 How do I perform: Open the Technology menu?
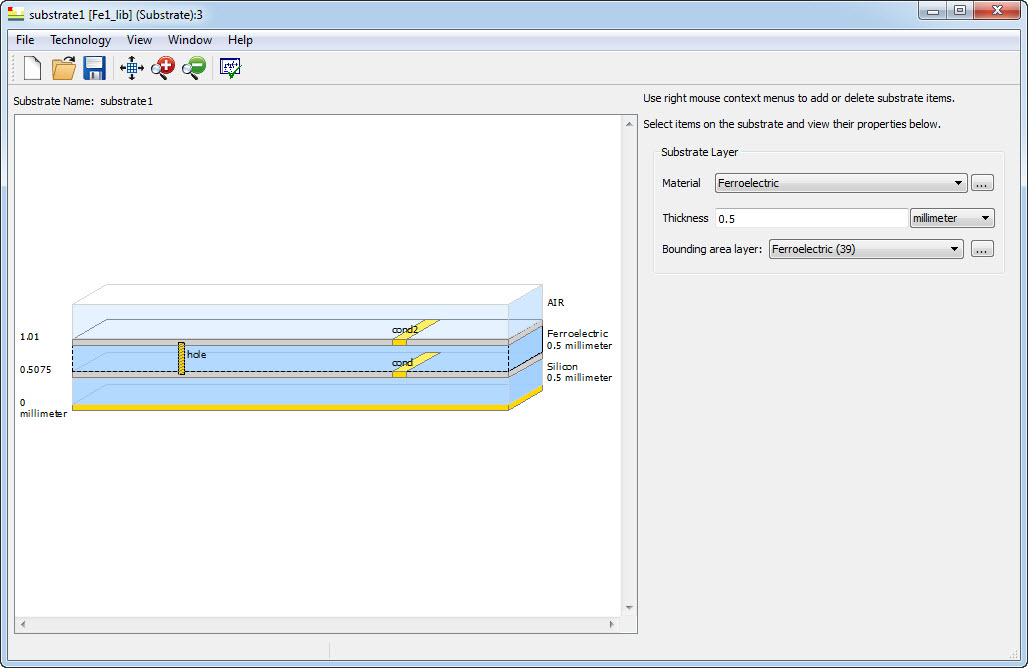[x=81, y=40]
